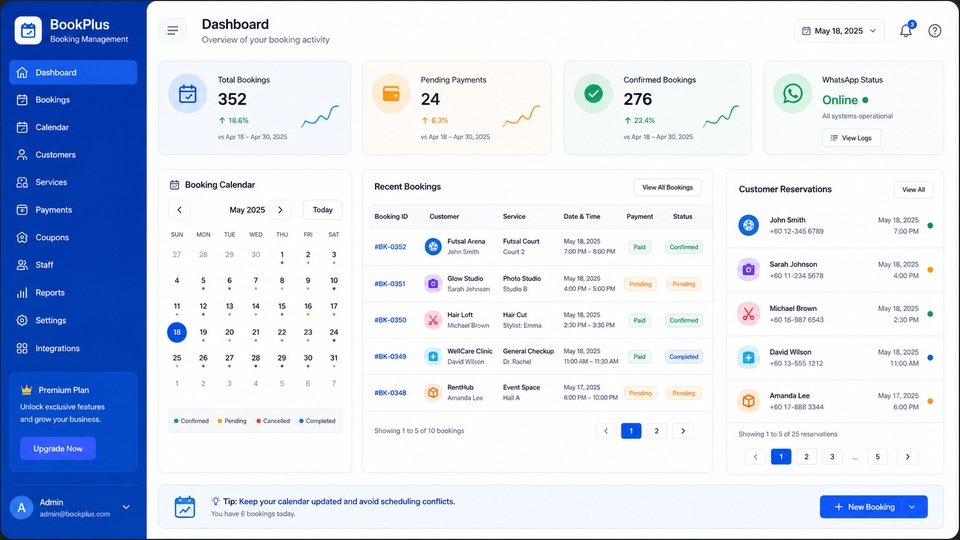Viewport: 960px width, 540px height.
Task: Click the WhatsApp status icon
Action: (792, 94)
